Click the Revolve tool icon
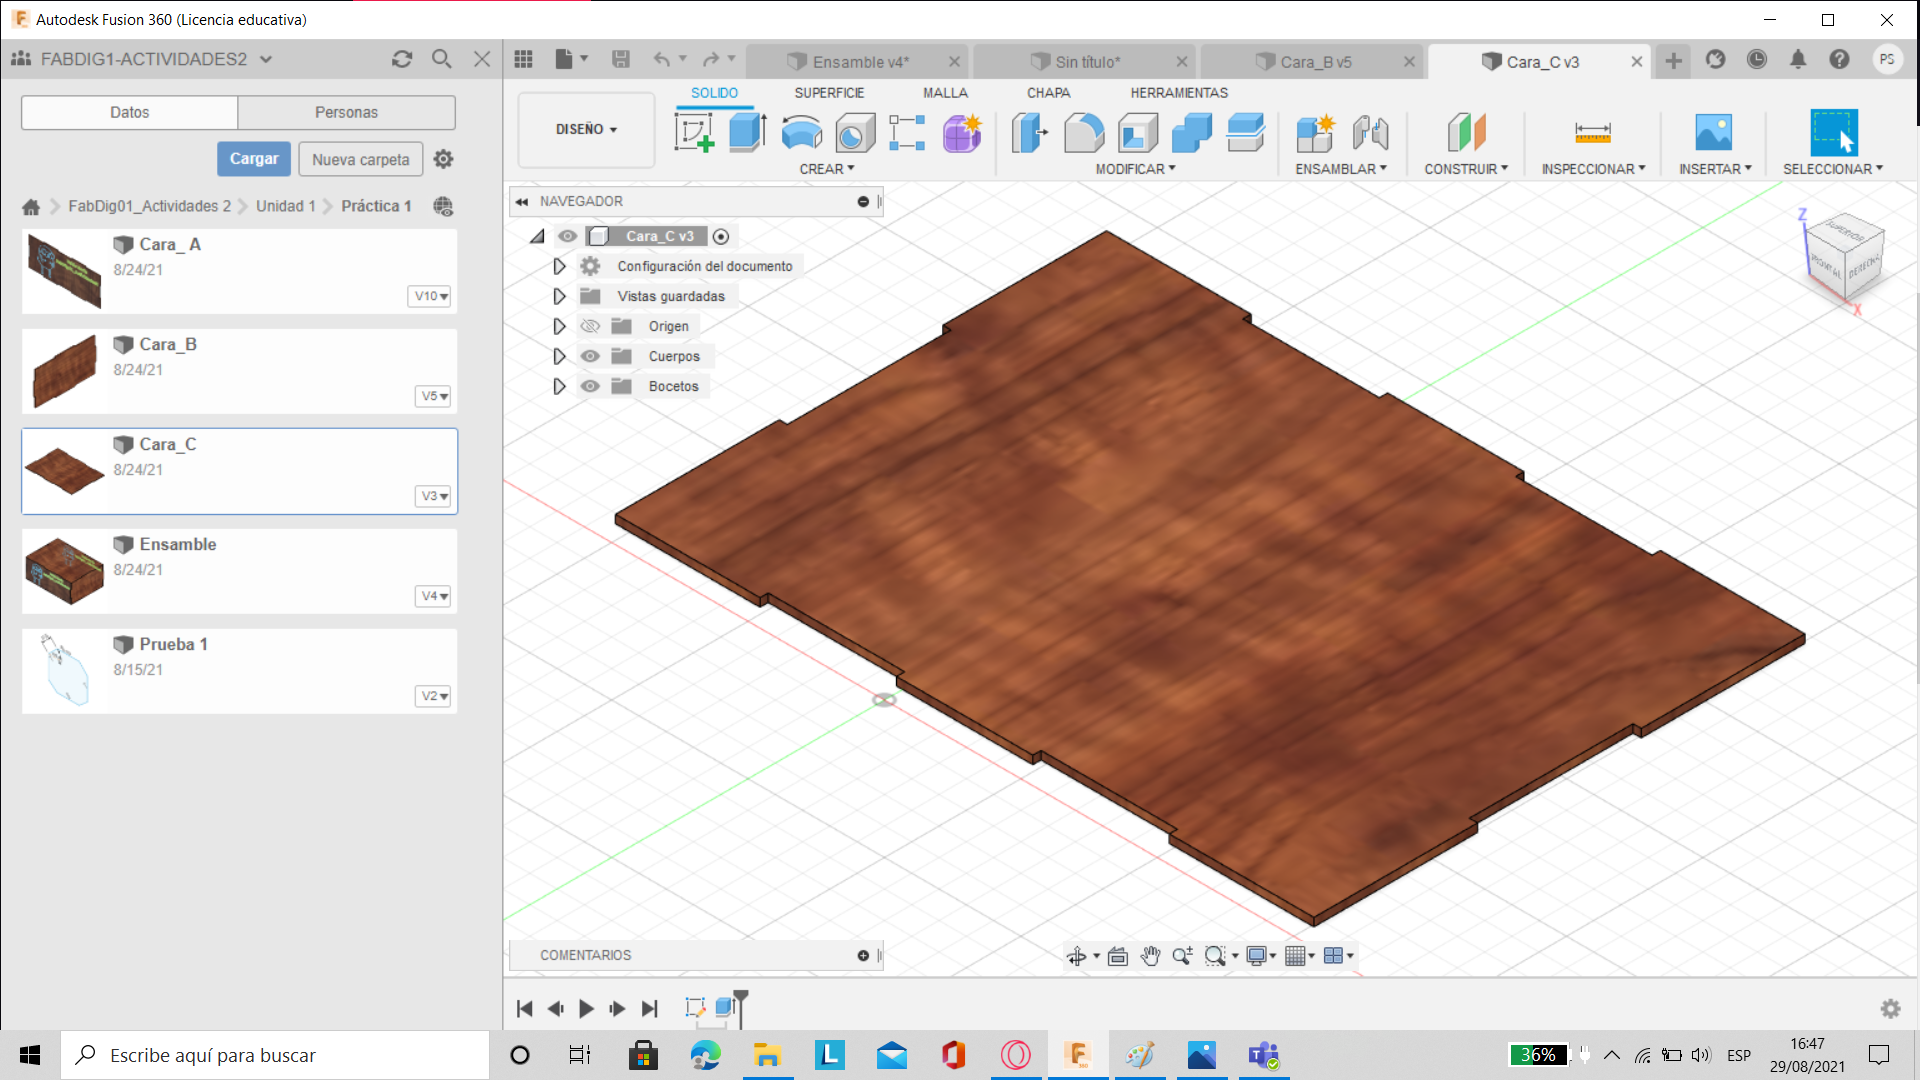The width and height of the screenshot is (1920, 1080). pos(801,132)
